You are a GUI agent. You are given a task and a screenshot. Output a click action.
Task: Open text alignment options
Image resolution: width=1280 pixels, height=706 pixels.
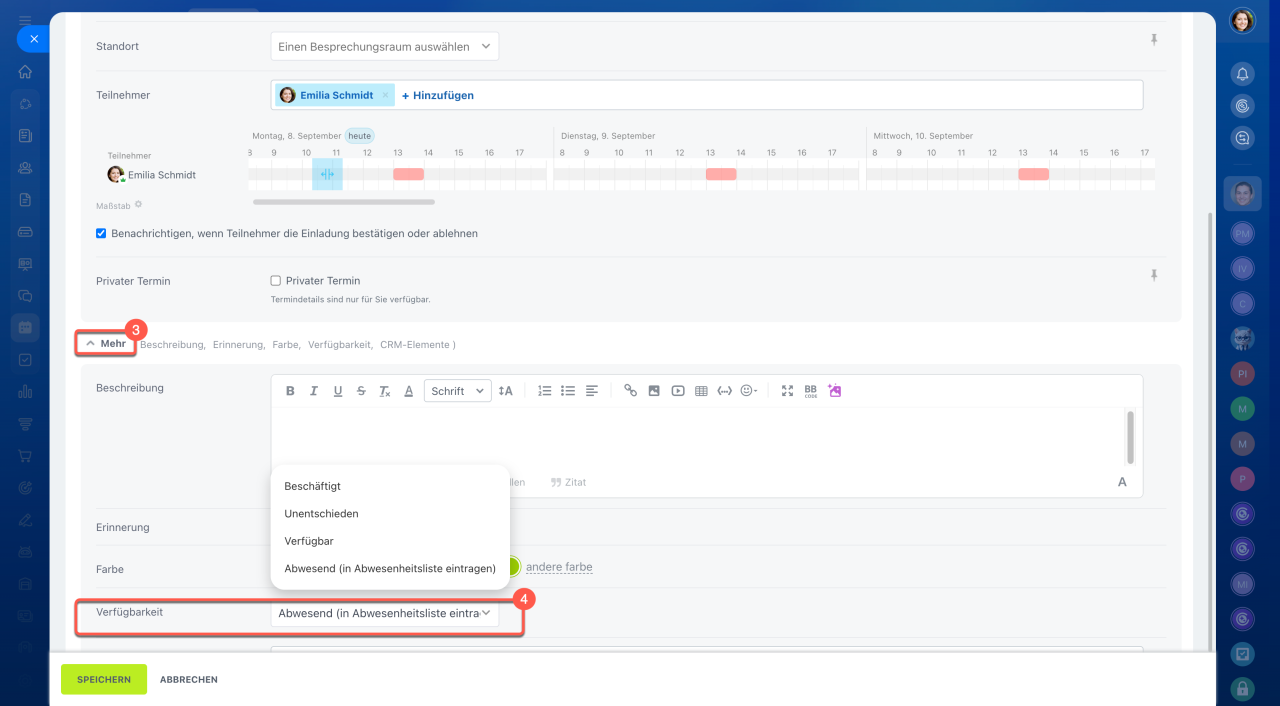[592, 391]
